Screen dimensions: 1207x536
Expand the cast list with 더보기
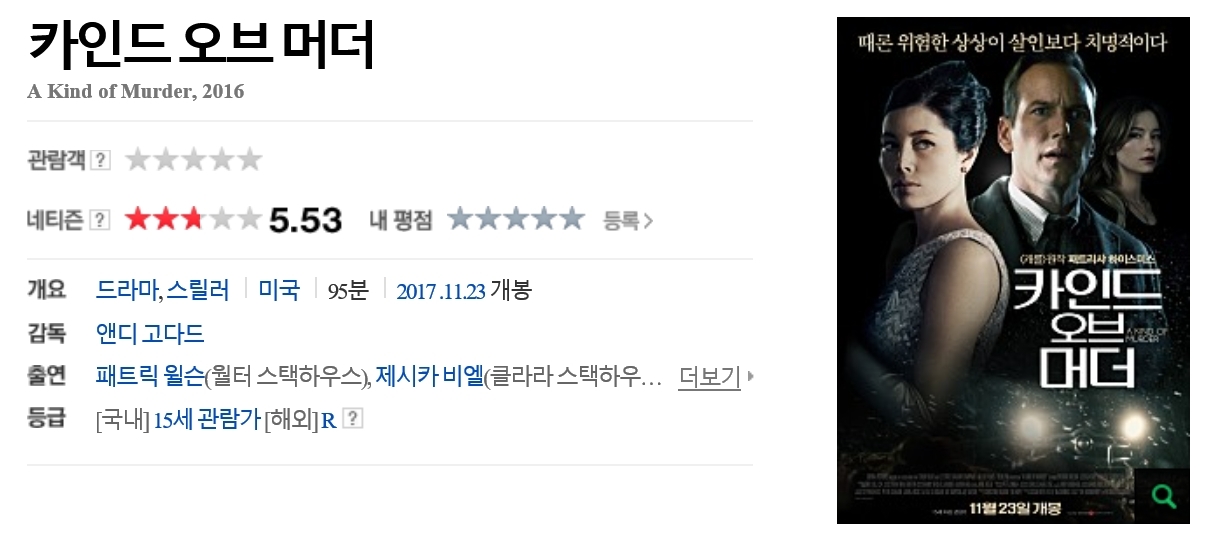[709, 377]
